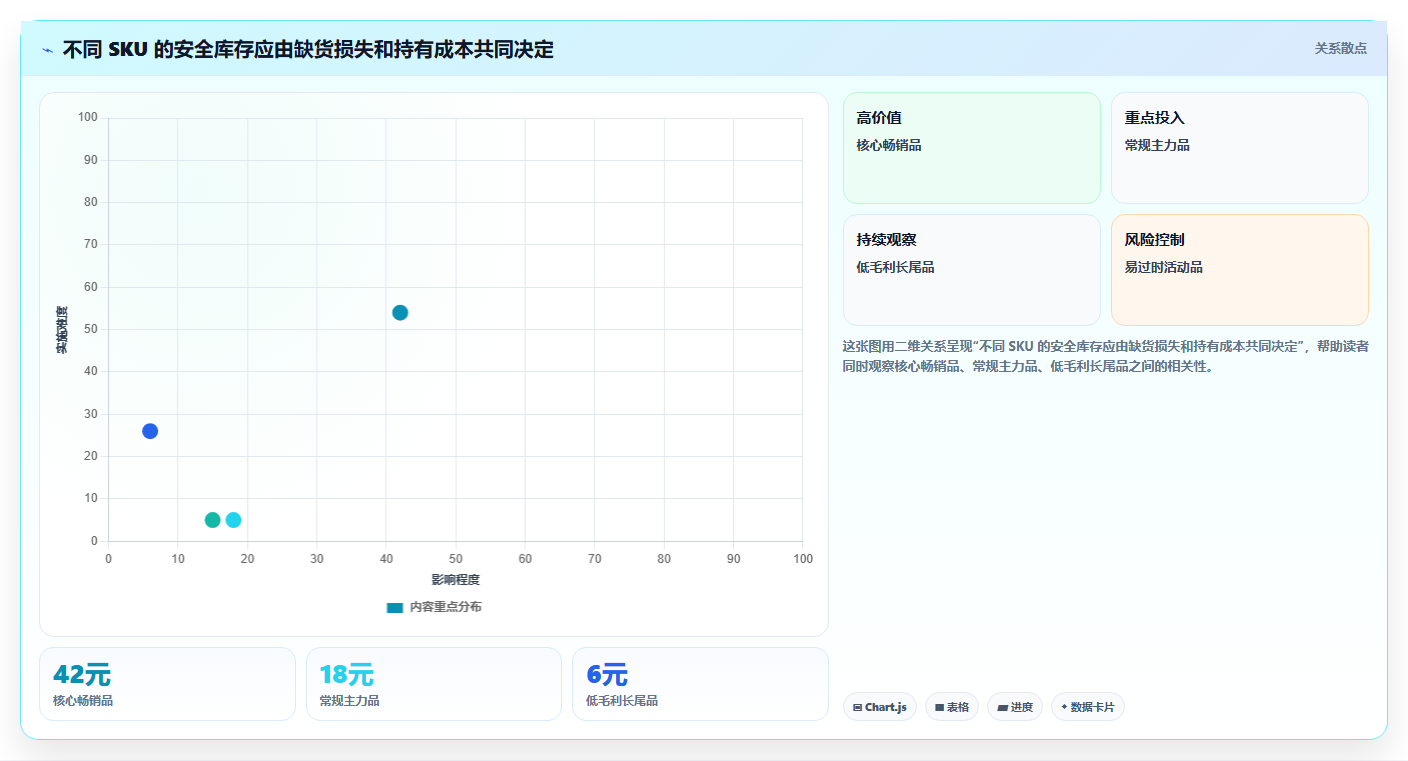Click the 内容重点分布 legend label
The image size is (1408, 761).
click(445, 607)
